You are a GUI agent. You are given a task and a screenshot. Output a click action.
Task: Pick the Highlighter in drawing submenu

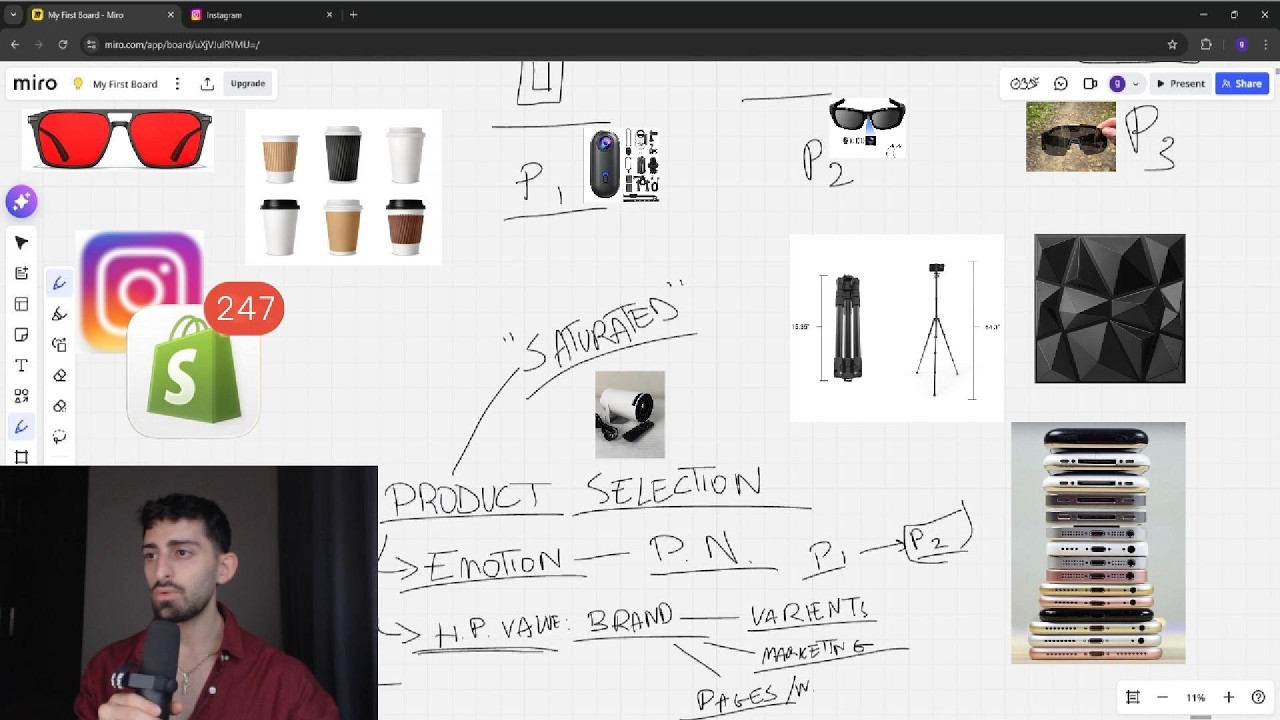tap(59, 314)
